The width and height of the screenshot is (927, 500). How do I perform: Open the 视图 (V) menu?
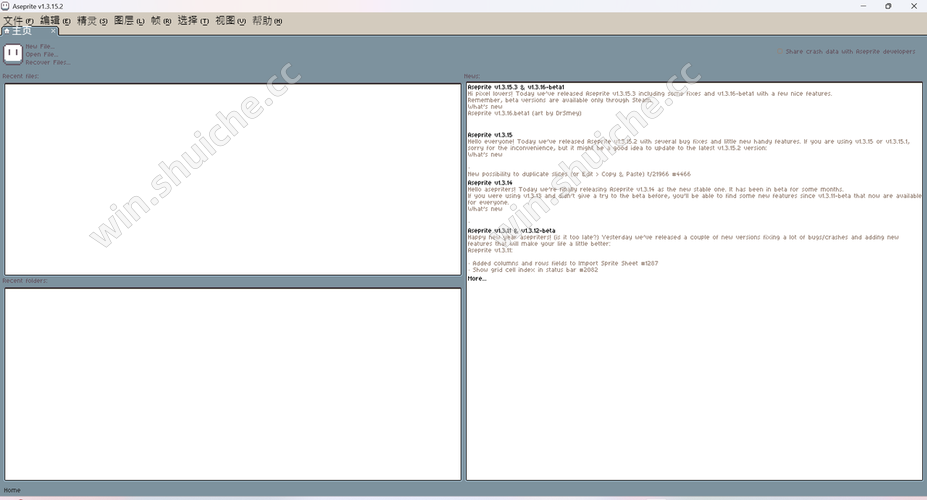231,21
